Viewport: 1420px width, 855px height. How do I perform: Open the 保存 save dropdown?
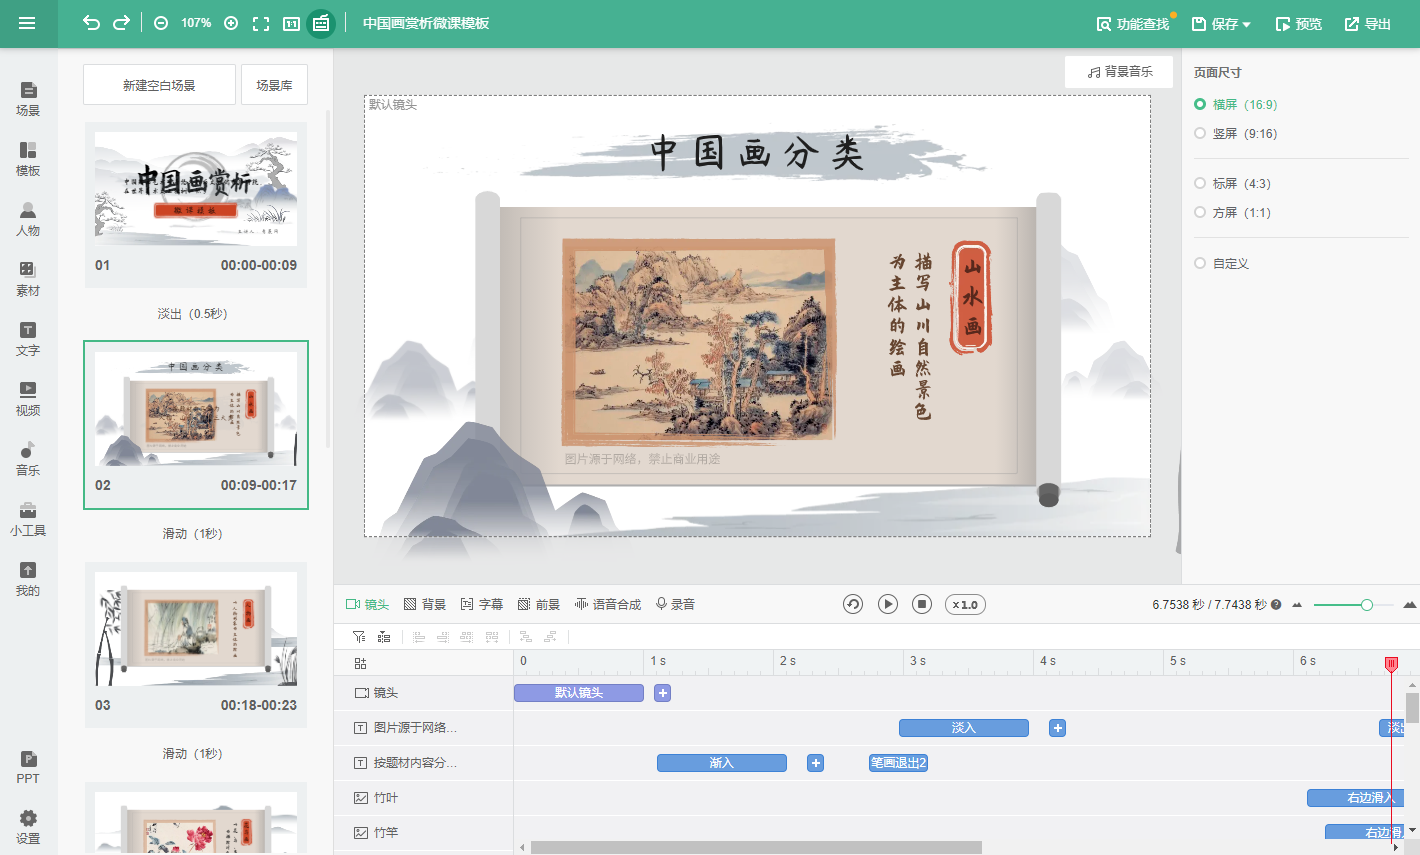click(1222, 23)
